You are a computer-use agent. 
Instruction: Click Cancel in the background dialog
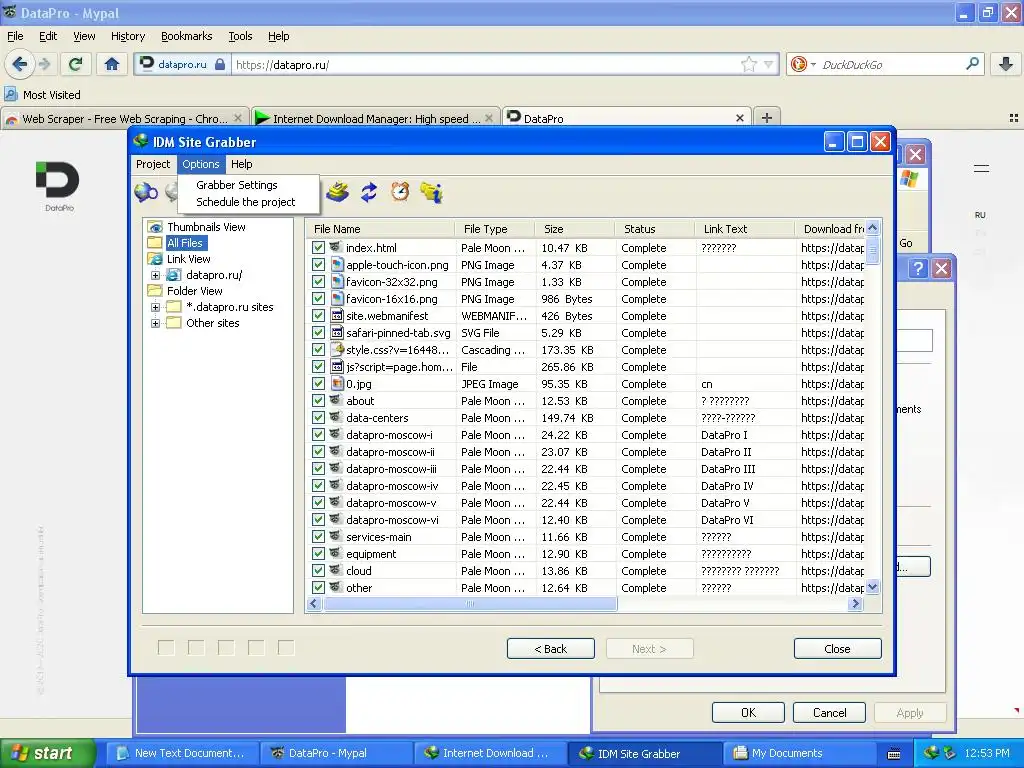tap(829, 712)
